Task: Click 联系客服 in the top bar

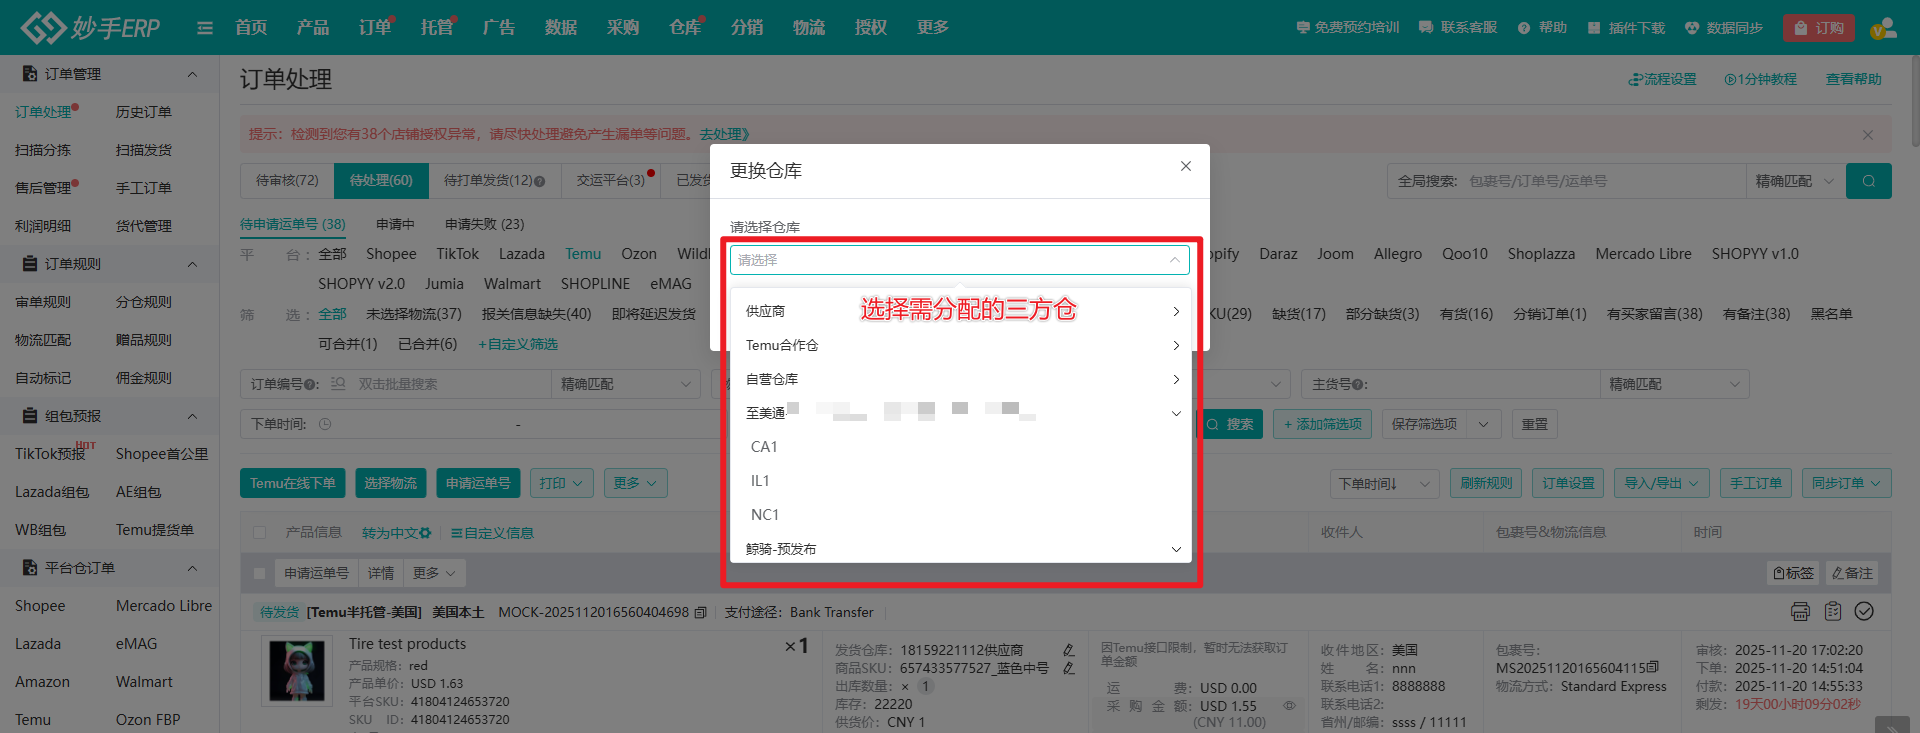Action: (1458, 28)
